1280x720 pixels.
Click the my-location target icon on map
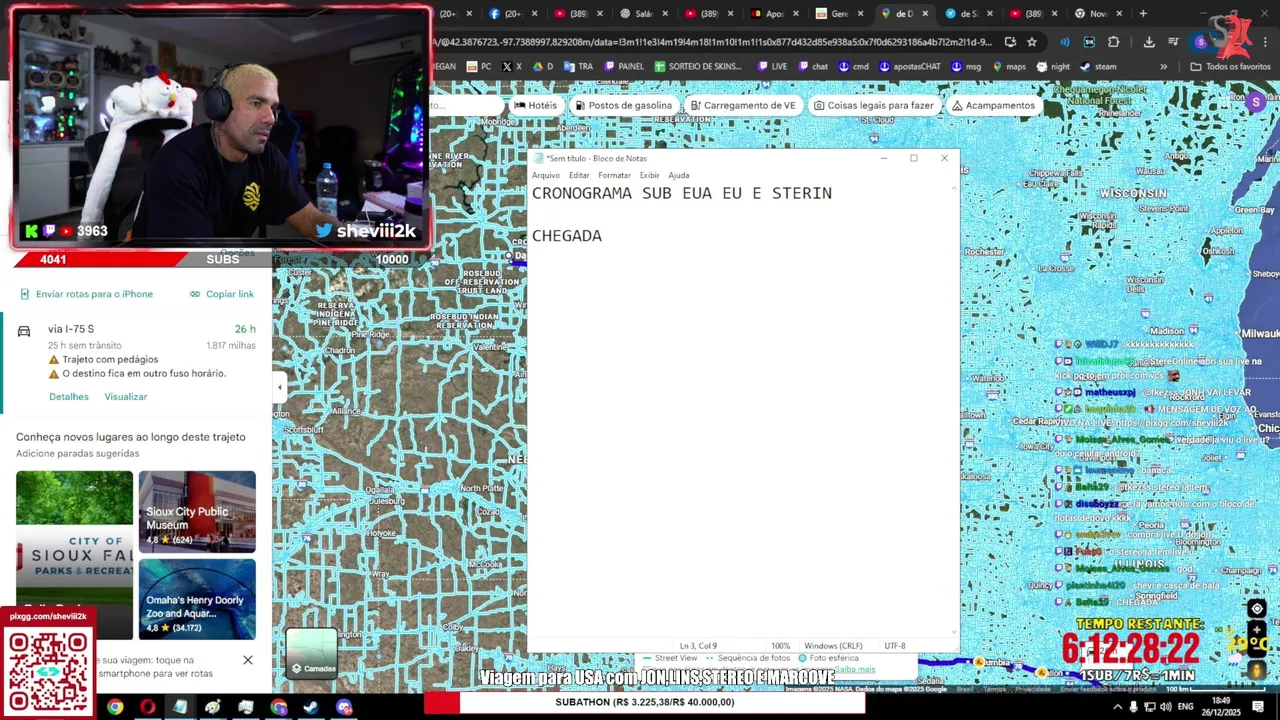(1257, 609)
